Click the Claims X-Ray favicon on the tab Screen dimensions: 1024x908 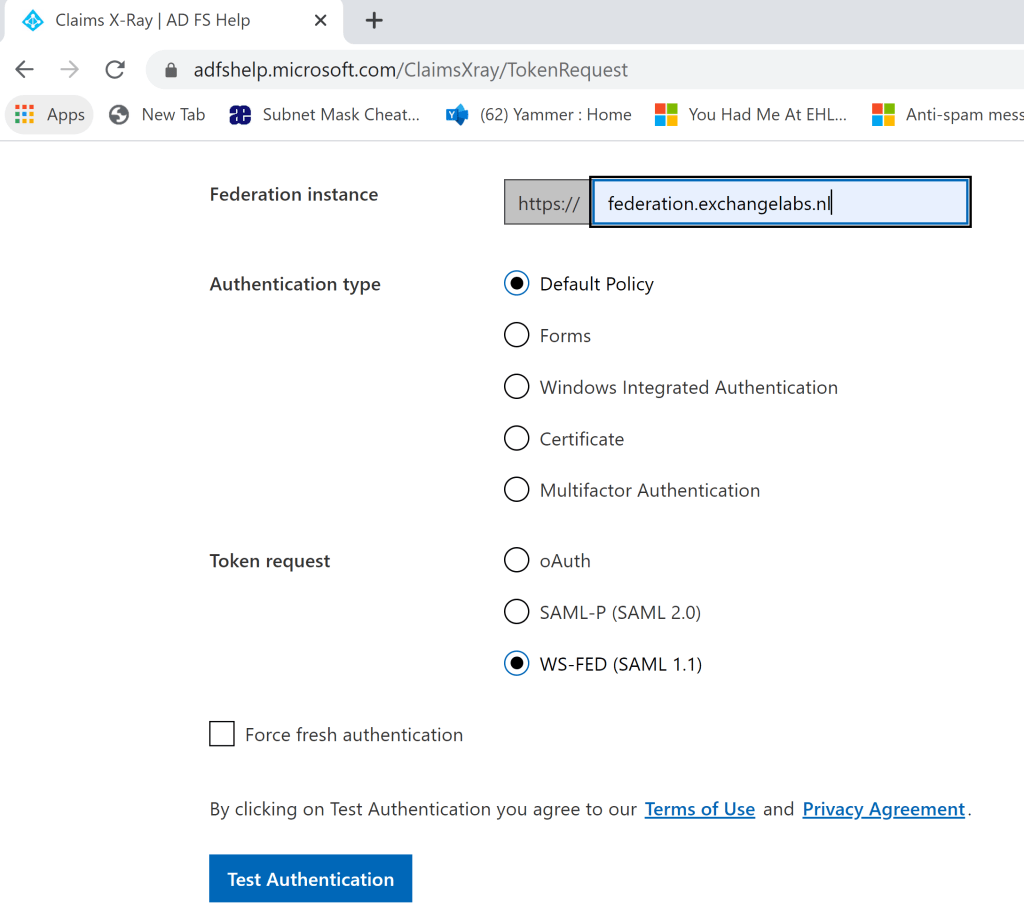click(30, 19)
